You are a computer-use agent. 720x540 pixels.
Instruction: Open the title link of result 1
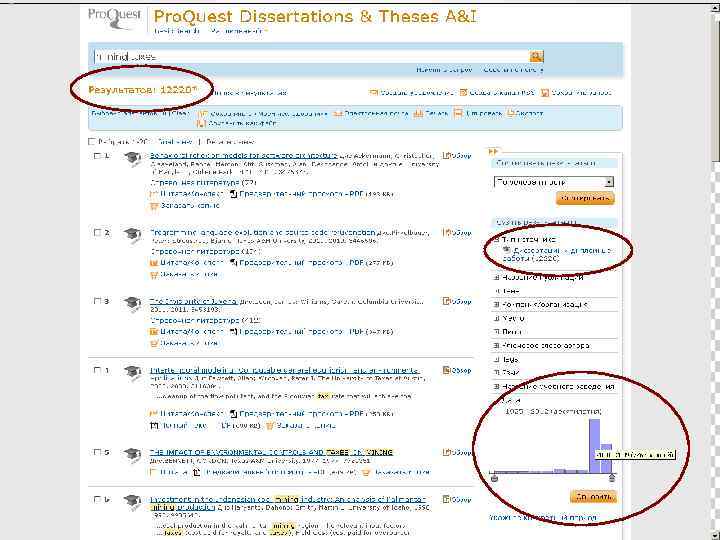pyautogui.click(x=243, y=156)
